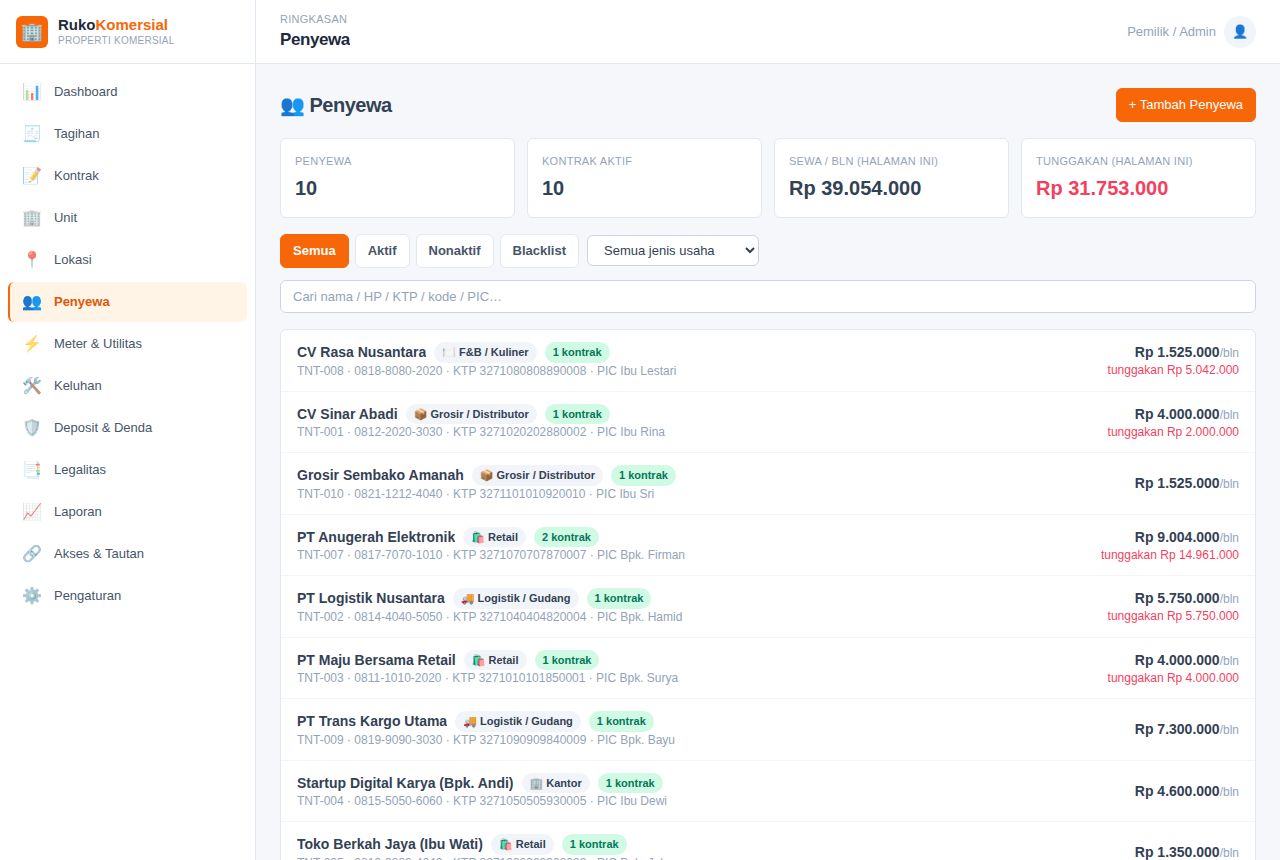The height and width of the screenshot is (860, 1280).
Task: Click the Kontrak Aktif summary card
Action: click(x=644, y=178)
